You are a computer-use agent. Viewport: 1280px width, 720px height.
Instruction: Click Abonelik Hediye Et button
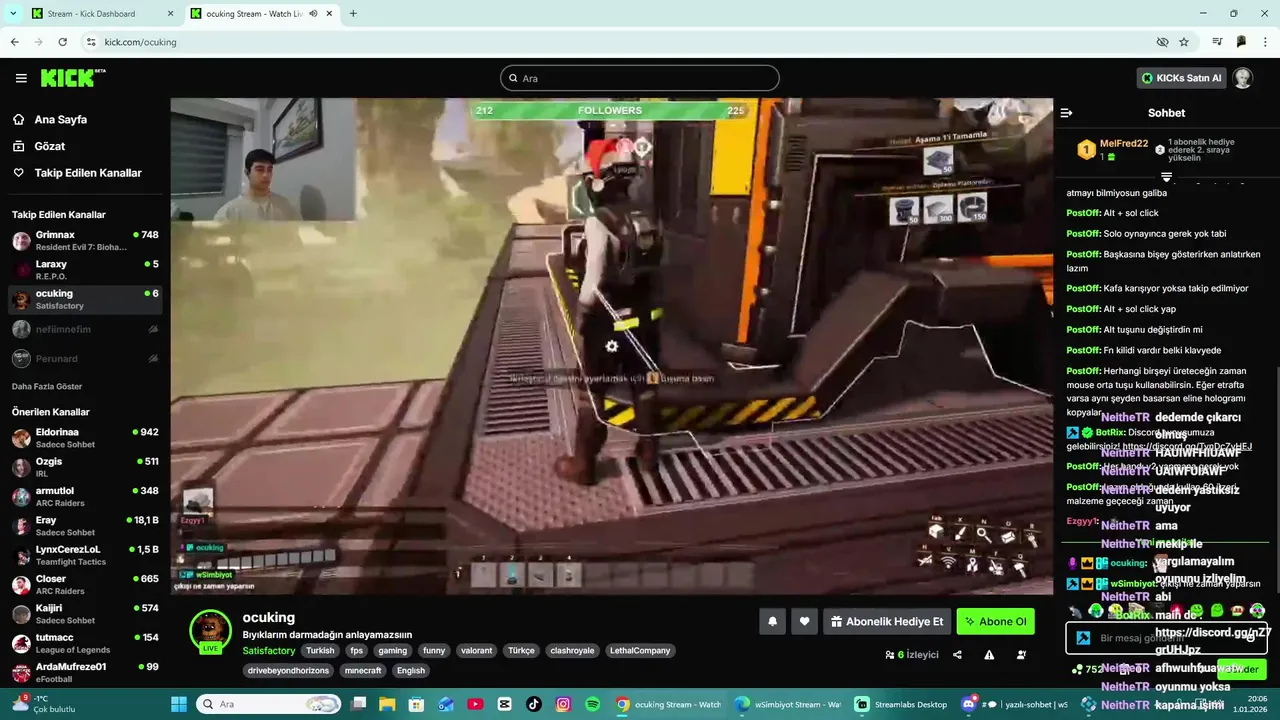(x=887, y=622)
